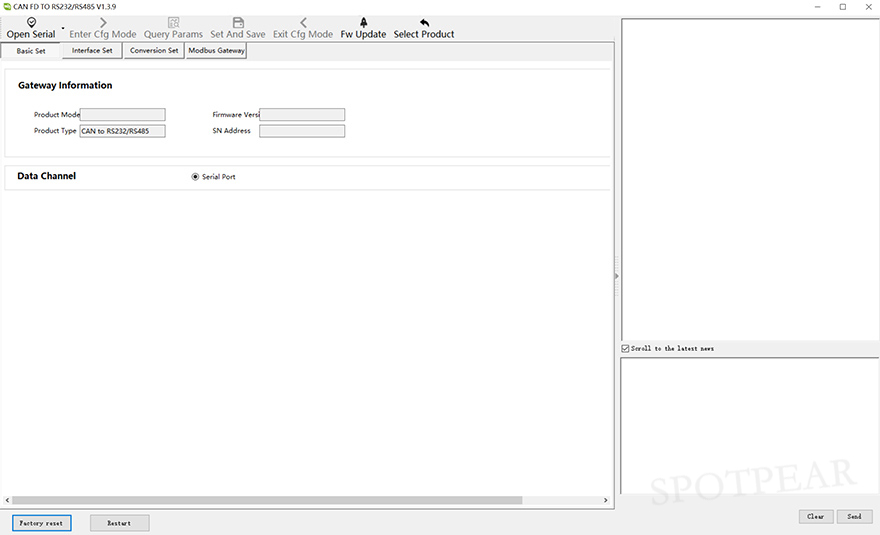The height and width of the screenshot is (535, 880).
Task: Click the Enter Cfg Mode icon
Action: (103, 23)
